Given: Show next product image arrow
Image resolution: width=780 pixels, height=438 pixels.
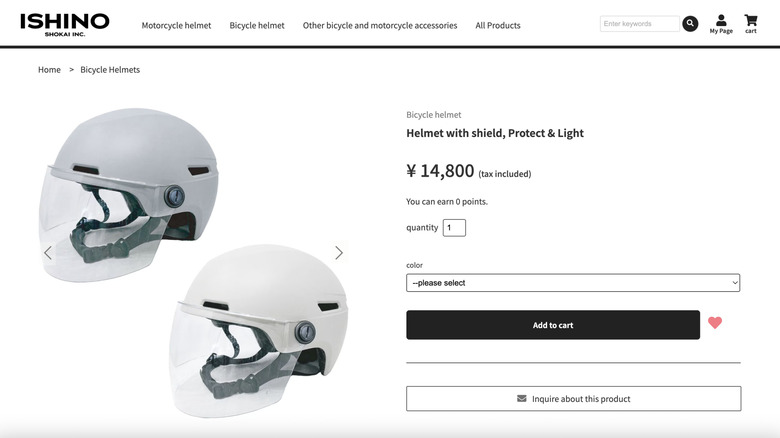Looking at the screenshot, I should tap(339, 253).
